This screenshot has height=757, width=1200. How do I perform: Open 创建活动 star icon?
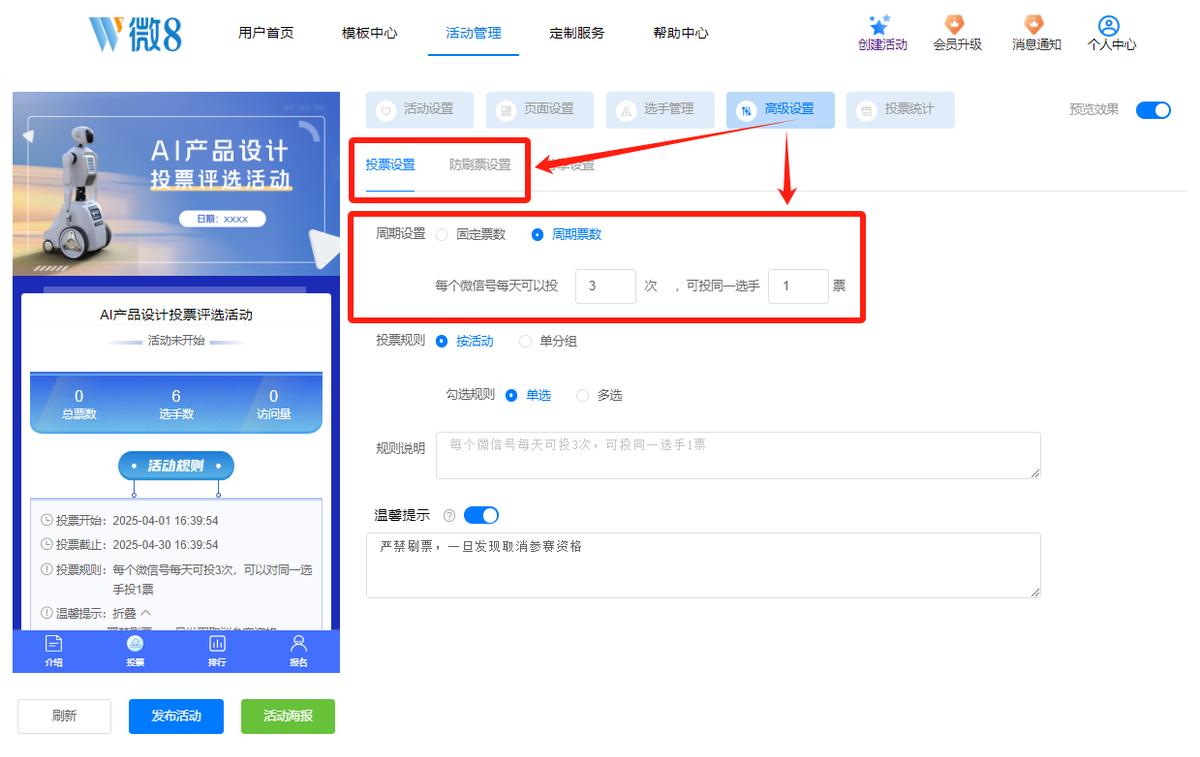pyautogui.click(x=880, y=25)
